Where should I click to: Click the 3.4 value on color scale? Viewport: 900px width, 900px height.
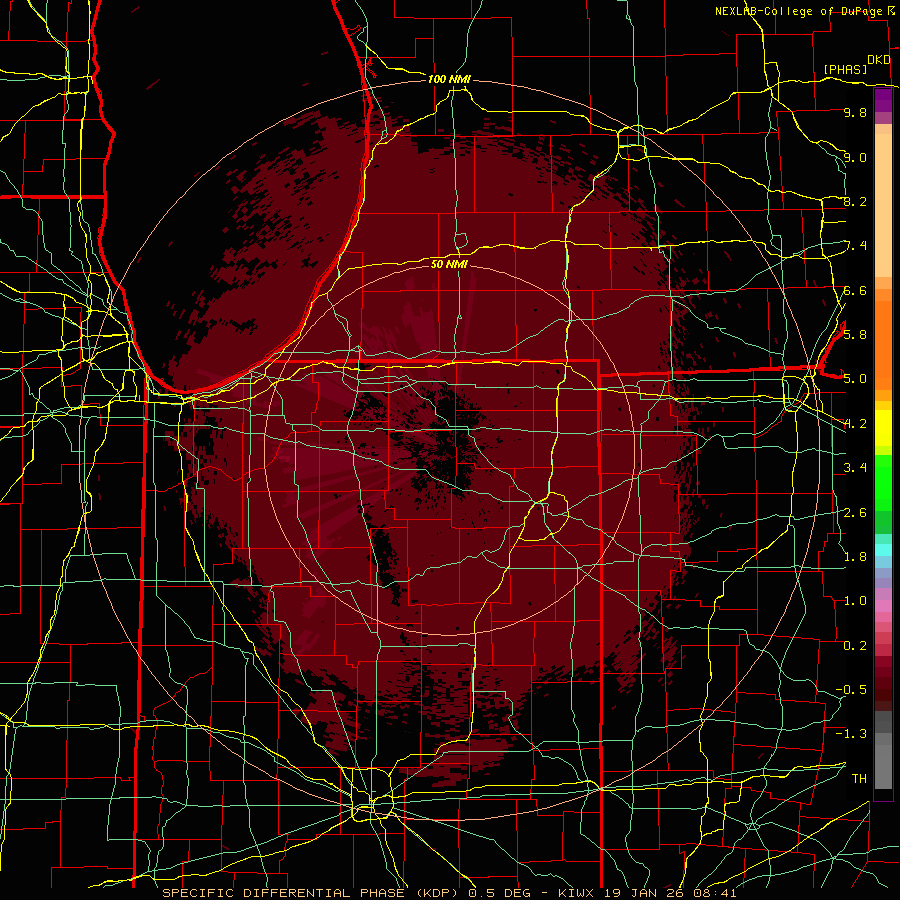pyautogui.click(x=855, y=468)
